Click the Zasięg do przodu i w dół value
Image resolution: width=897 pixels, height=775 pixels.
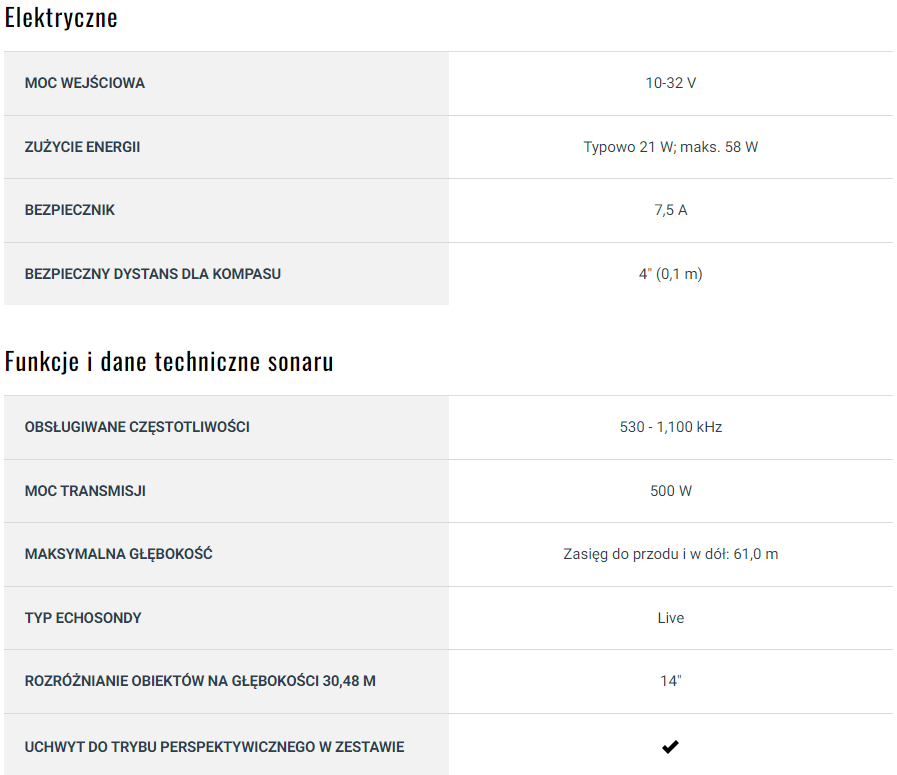pos(670,554)
